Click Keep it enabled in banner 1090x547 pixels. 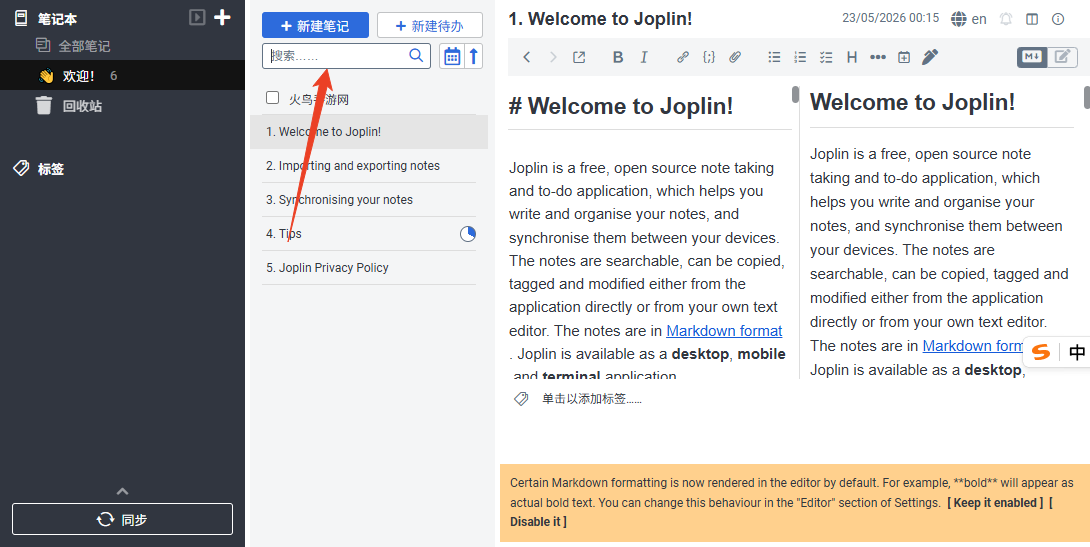click(995, 503)
